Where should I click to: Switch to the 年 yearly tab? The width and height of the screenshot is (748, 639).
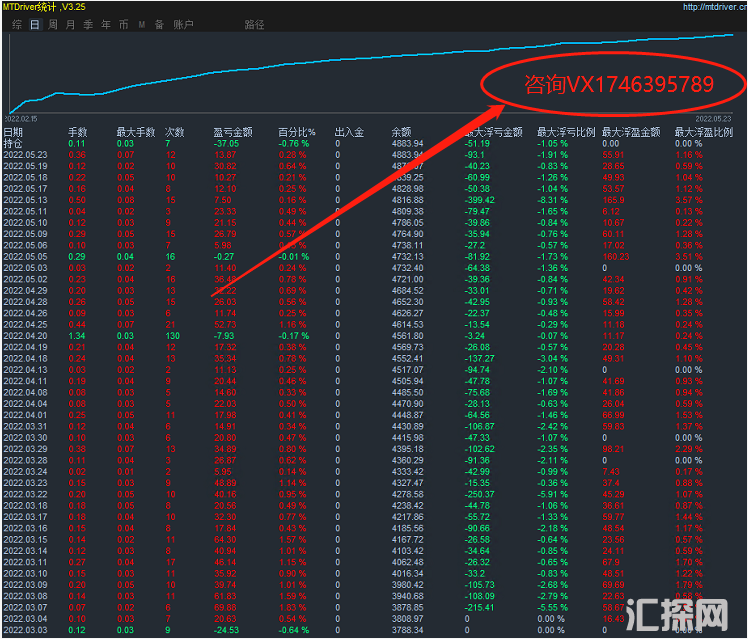point(106,23)
